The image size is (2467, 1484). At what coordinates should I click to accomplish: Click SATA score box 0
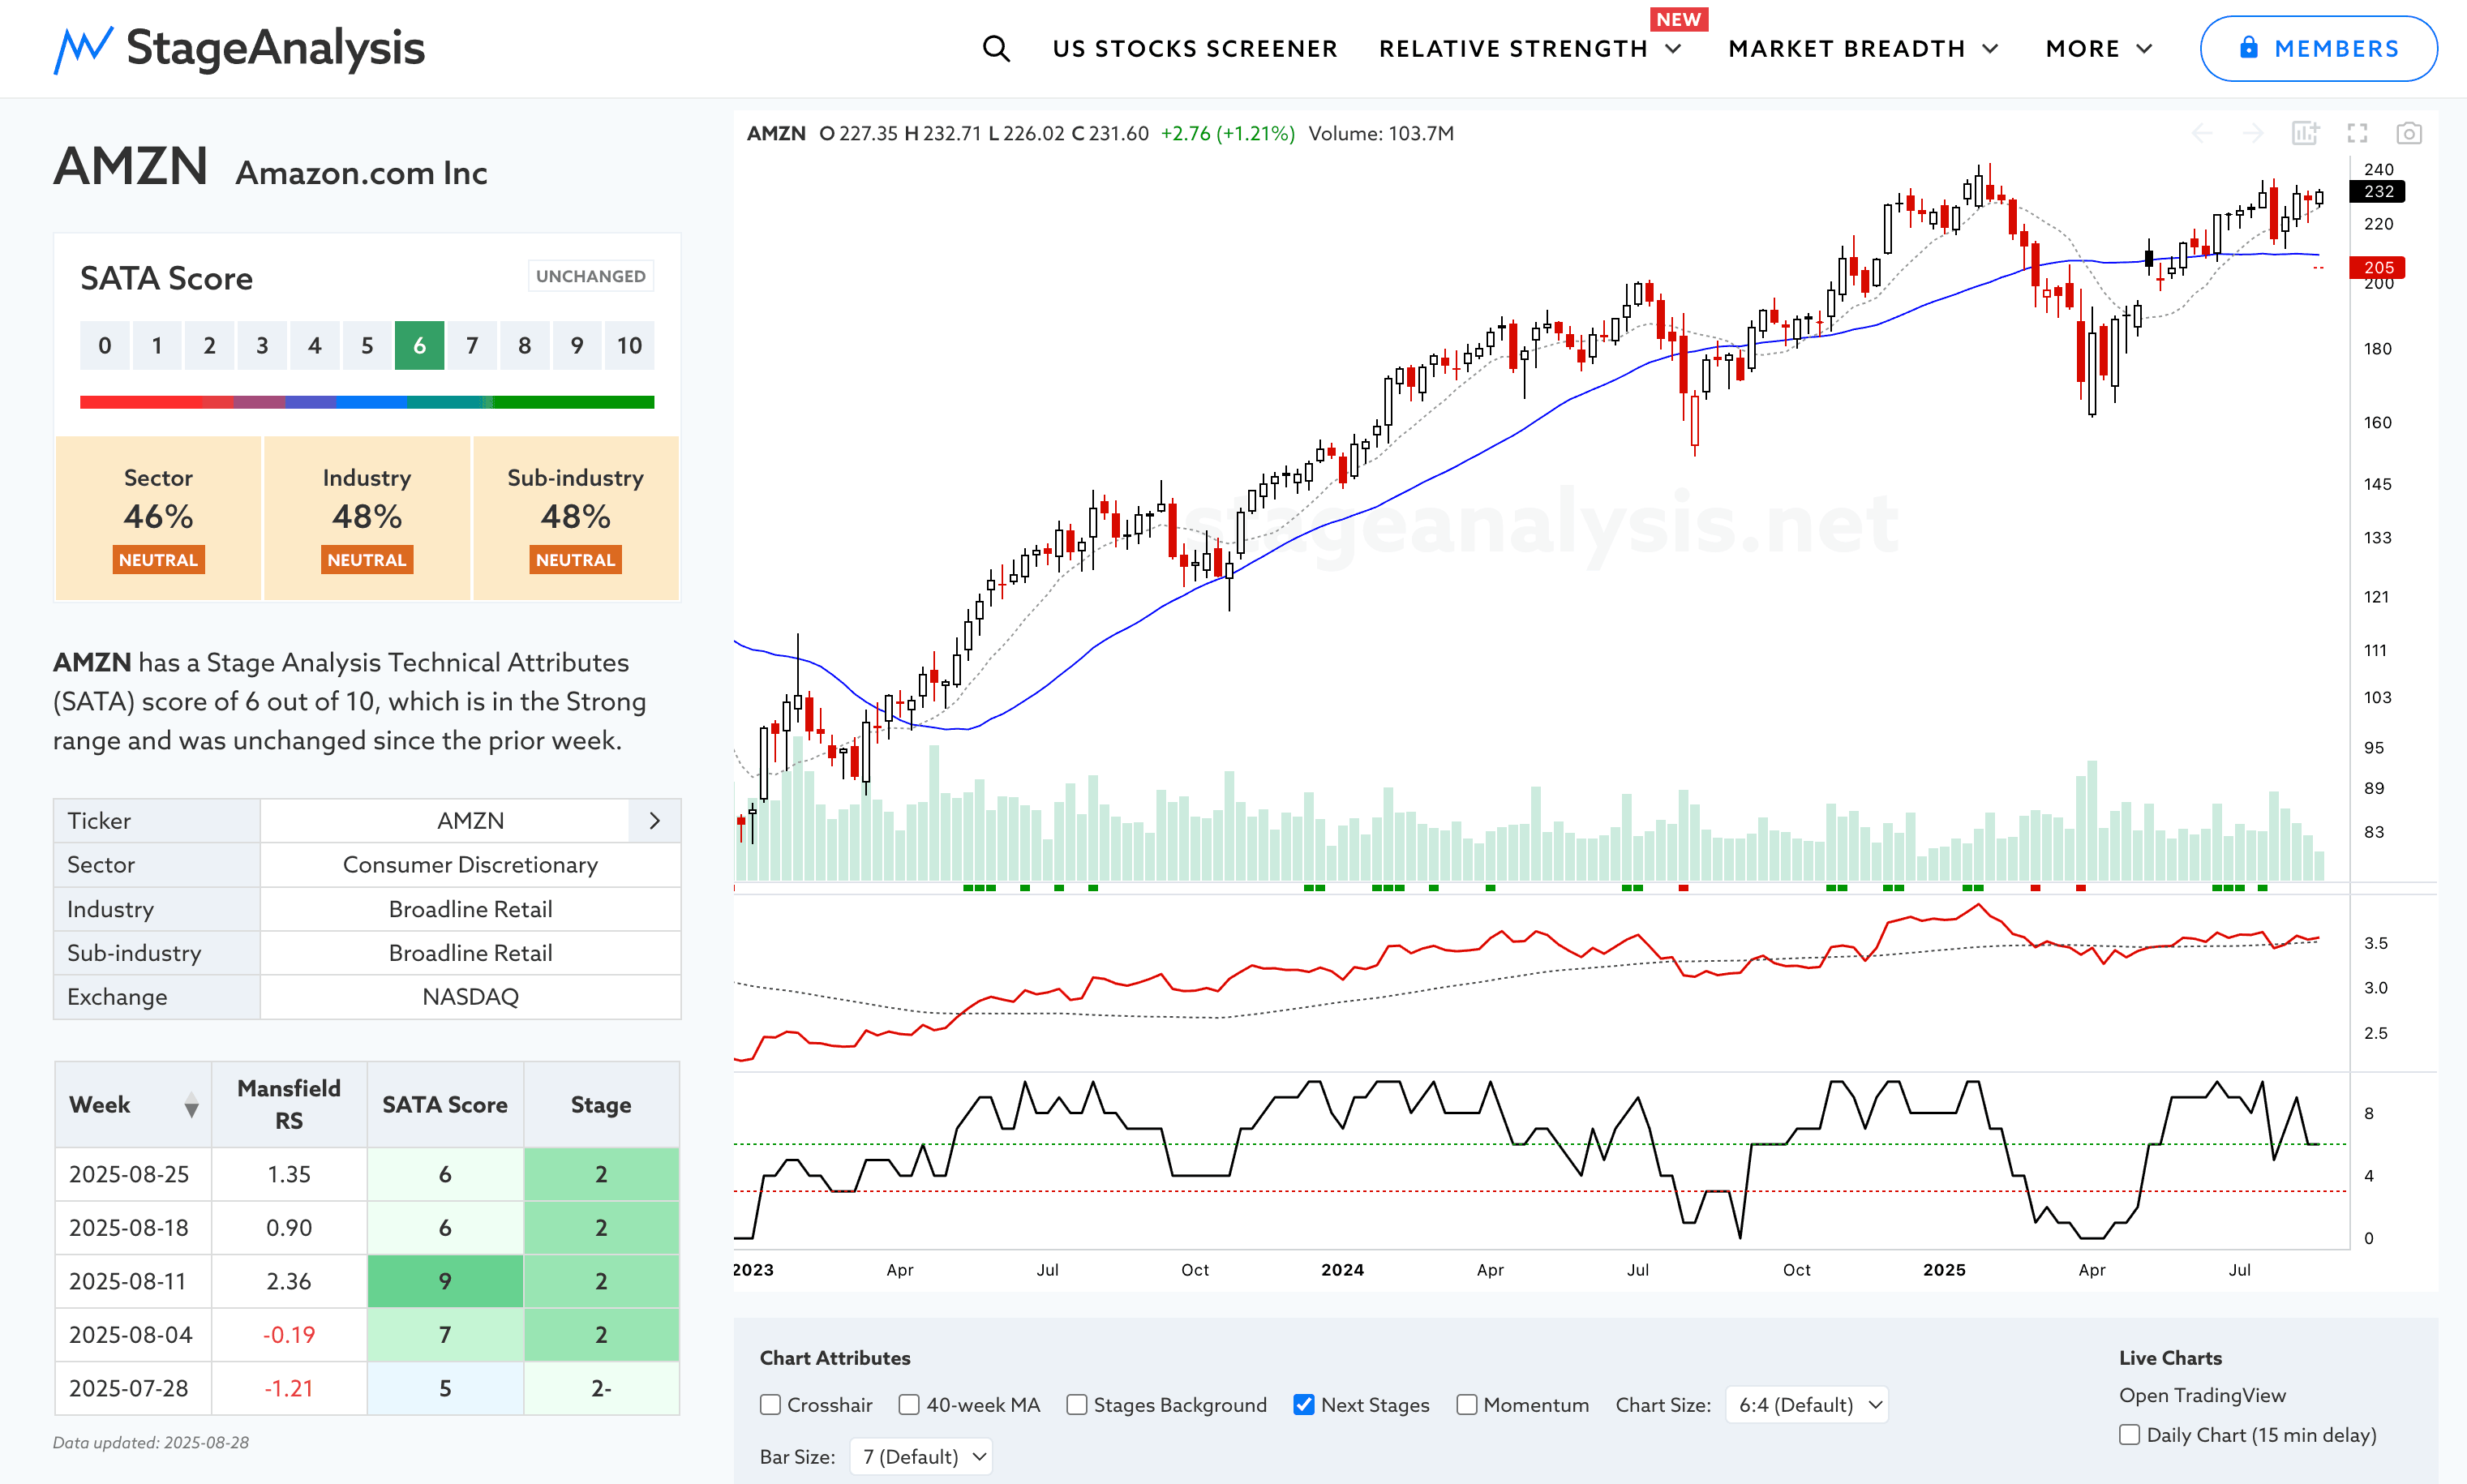tap(105, 346)
